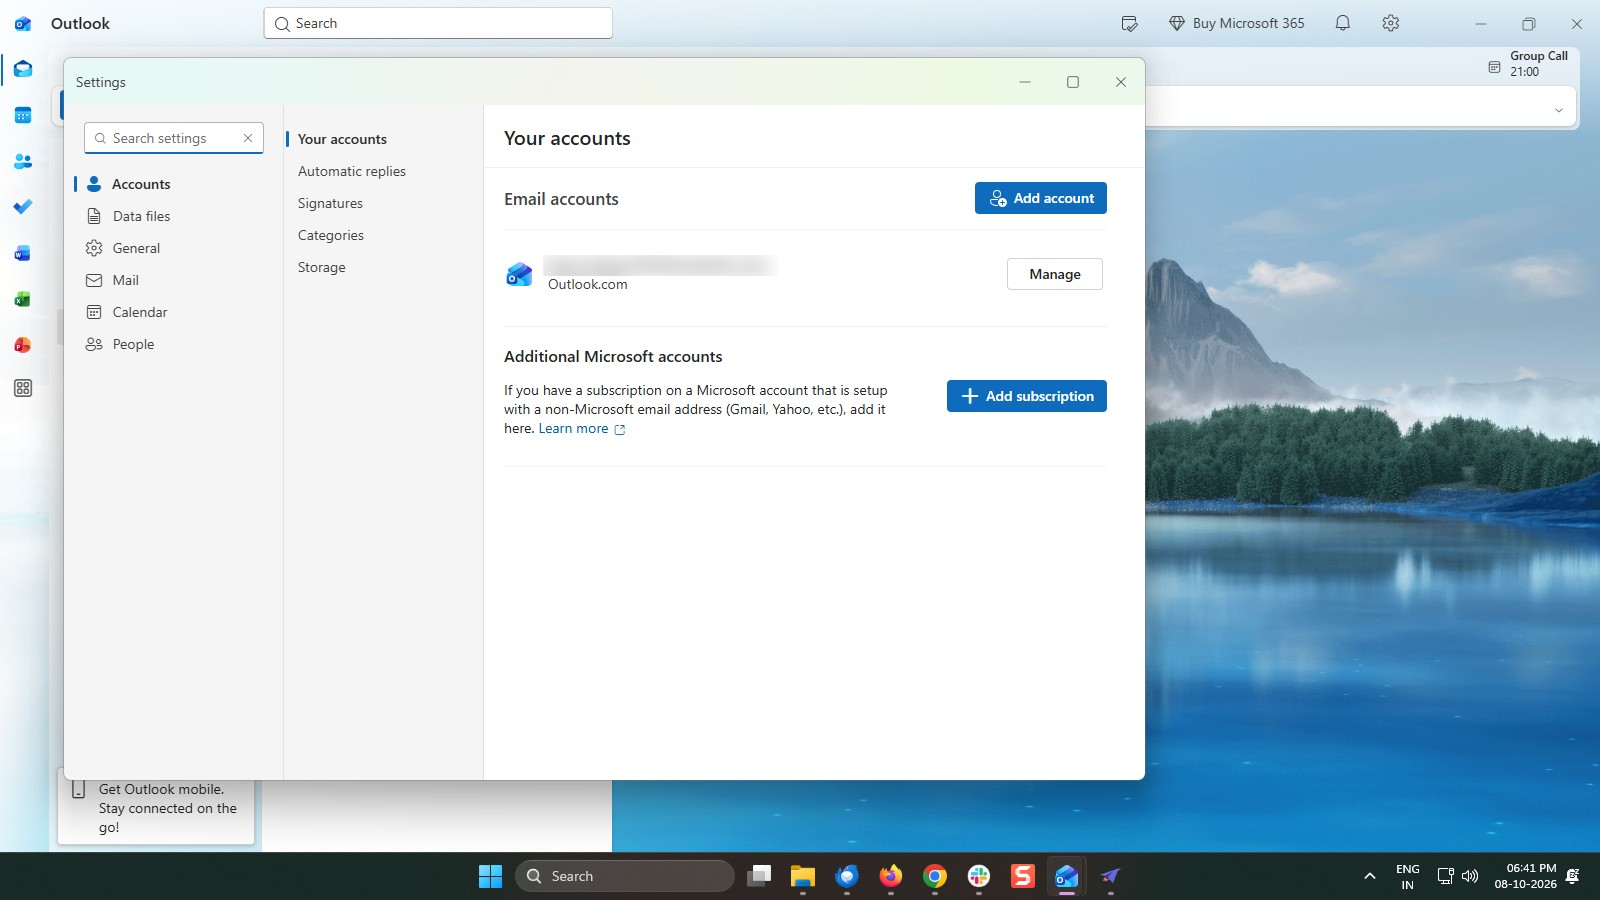This screenshot has height=900, width=1600.
Task: Open File Explorer from the taskbar
Action: click(803, 876)
